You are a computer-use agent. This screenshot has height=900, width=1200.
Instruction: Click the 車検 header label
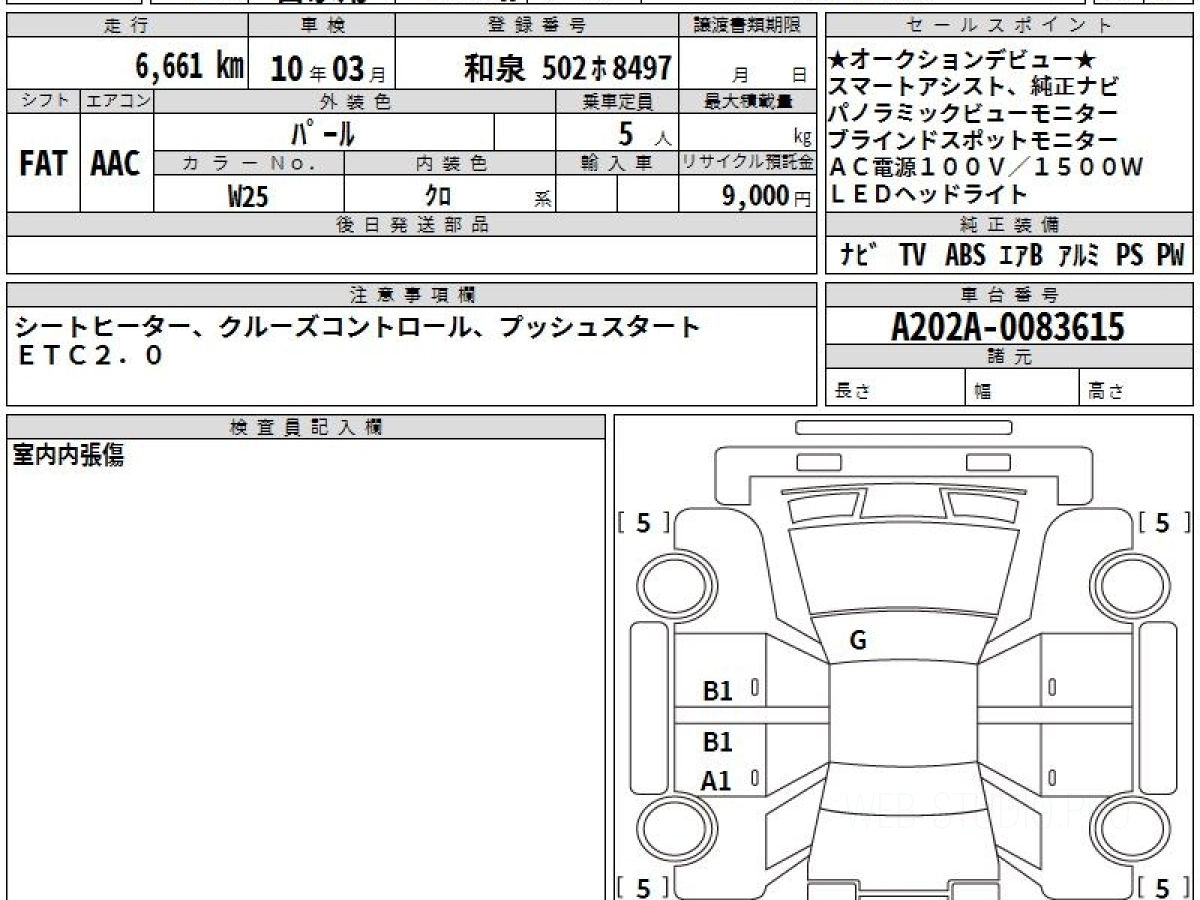tap(321, 26)
